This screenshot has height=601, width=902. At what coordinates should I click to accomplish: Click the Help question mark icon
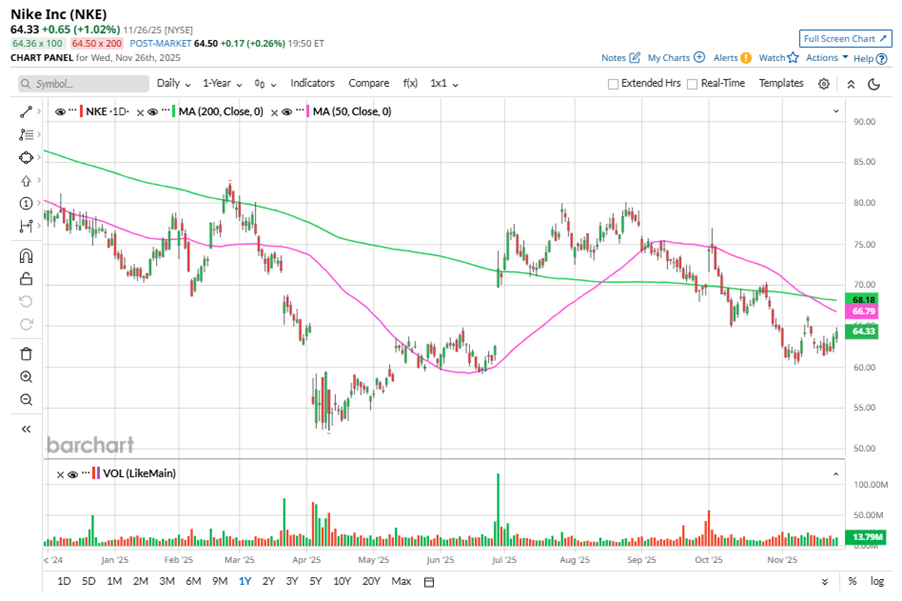pos(881,59)
